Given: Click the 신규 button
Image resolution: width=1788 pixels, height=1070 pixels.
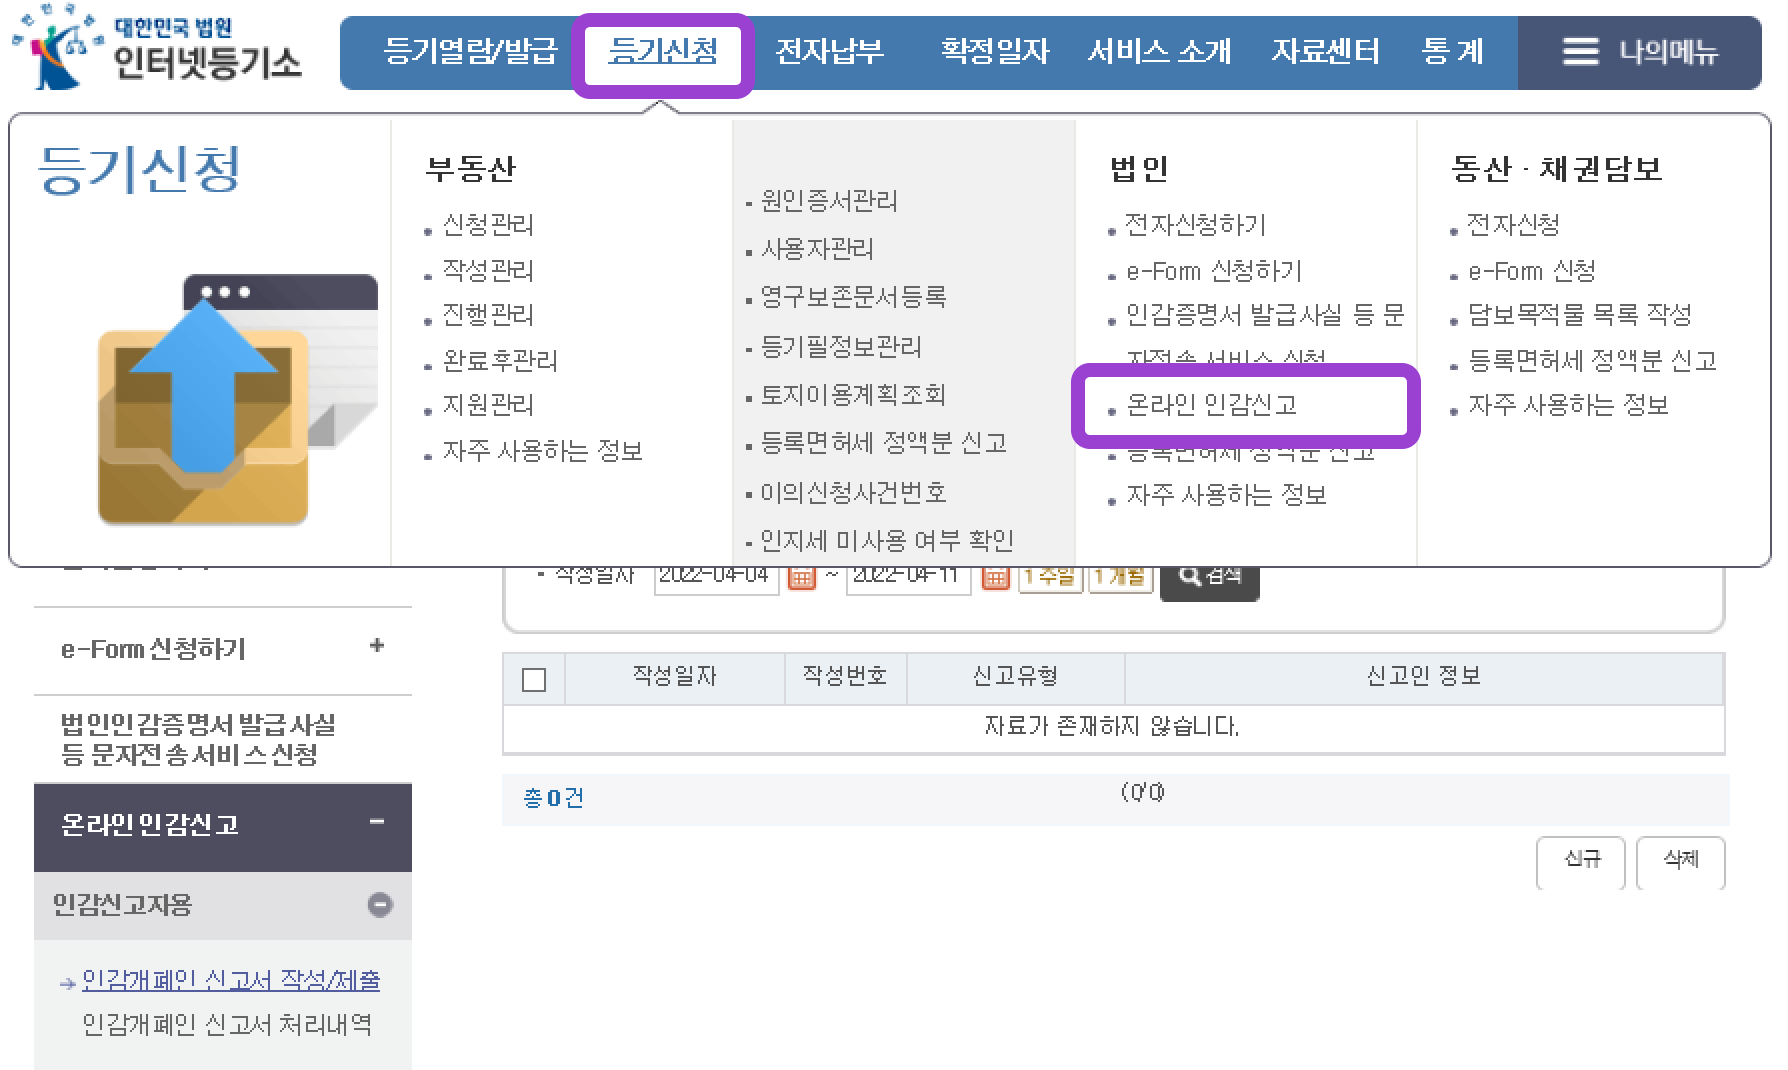Looking at the screenshot, I should point(1580,862).
